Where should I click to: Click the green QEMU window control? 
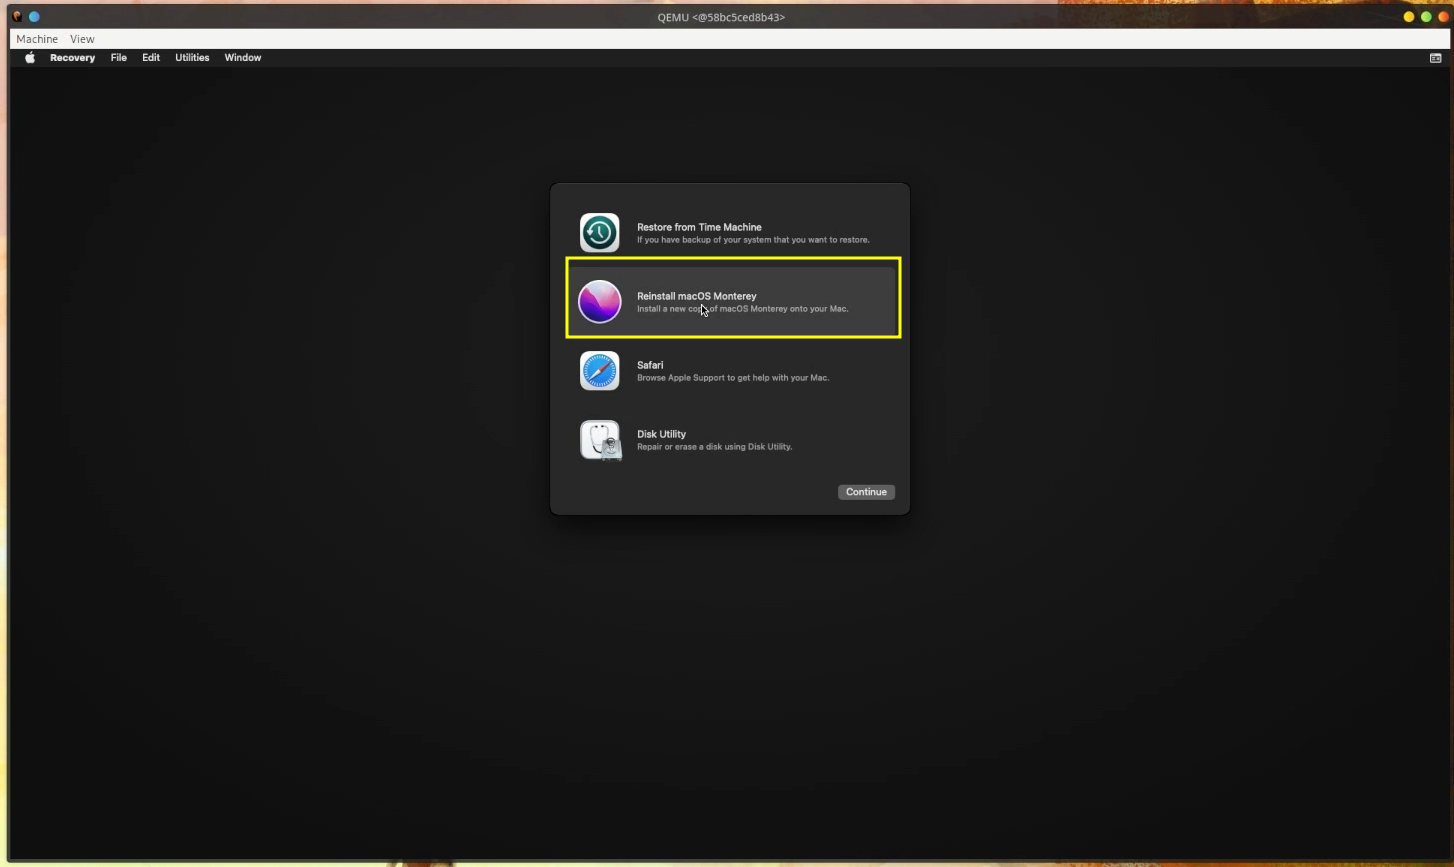1426,17
